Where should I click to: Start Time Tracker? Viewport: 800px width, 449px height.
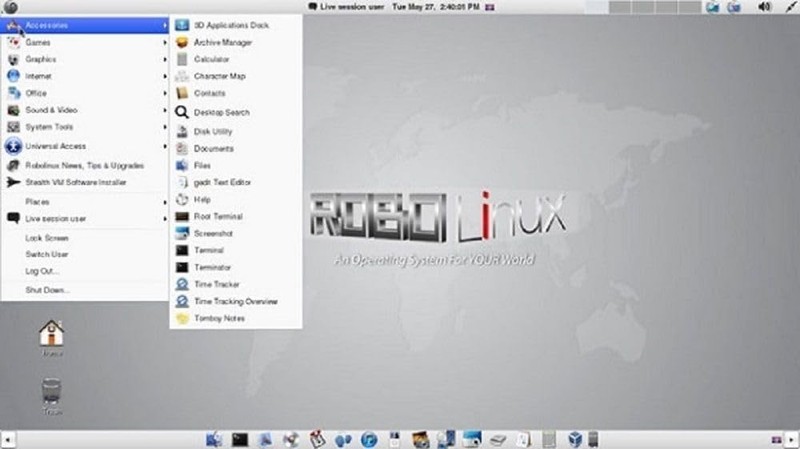pos(236,284)
